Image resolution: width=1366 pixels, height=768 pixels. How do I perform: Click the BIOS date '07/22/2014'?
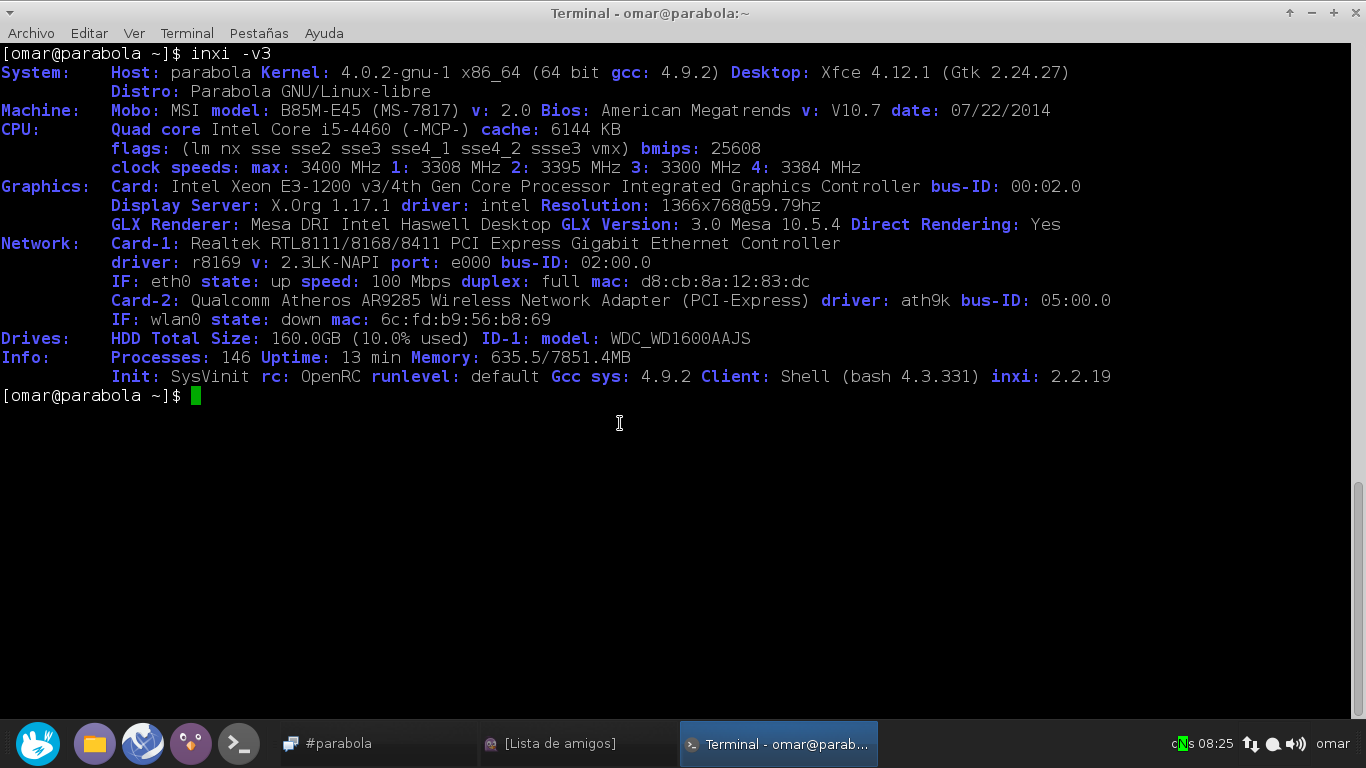coord(1001,111)
